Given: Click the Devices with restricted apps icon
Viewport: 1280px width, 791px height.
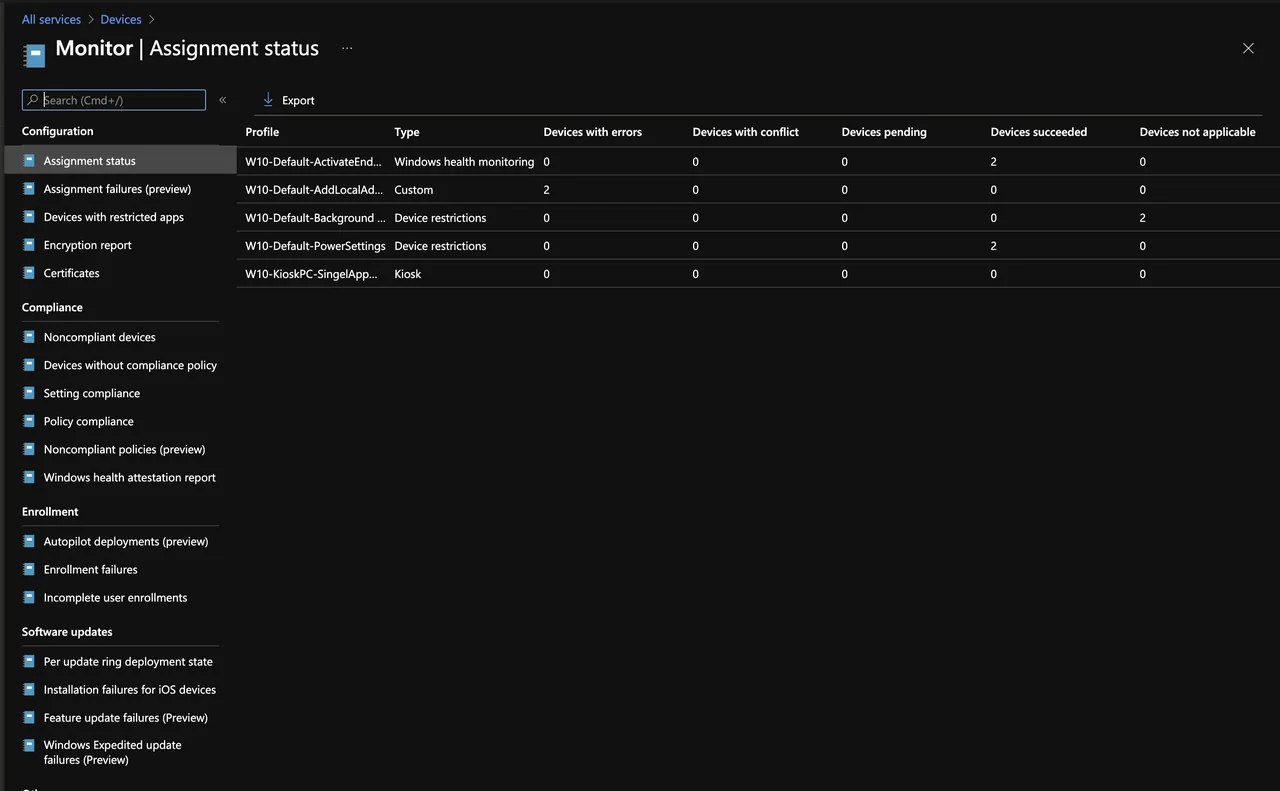Looking at the screenshot, I should 29,216.
